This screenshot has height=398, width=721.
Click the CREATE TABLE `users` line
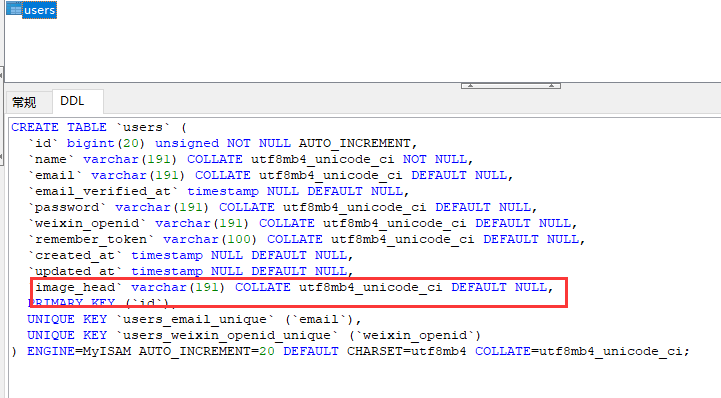[99, 127]
